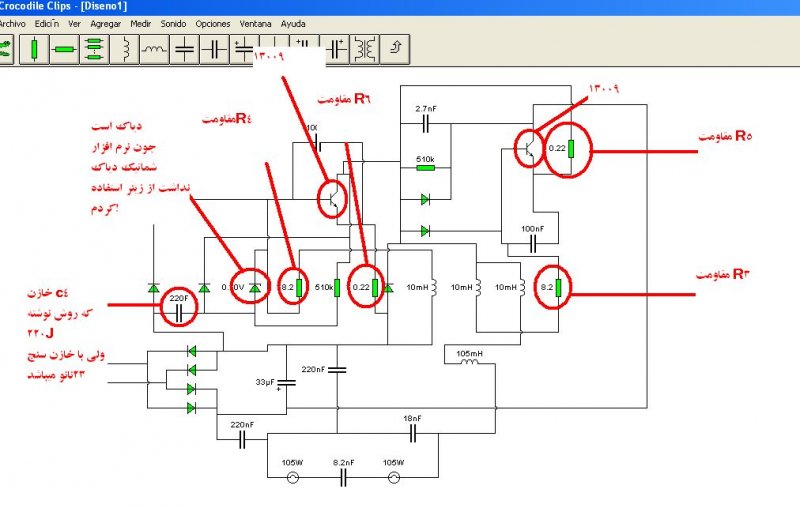Select the 105mH inductor component

click(x=469, y=362)
